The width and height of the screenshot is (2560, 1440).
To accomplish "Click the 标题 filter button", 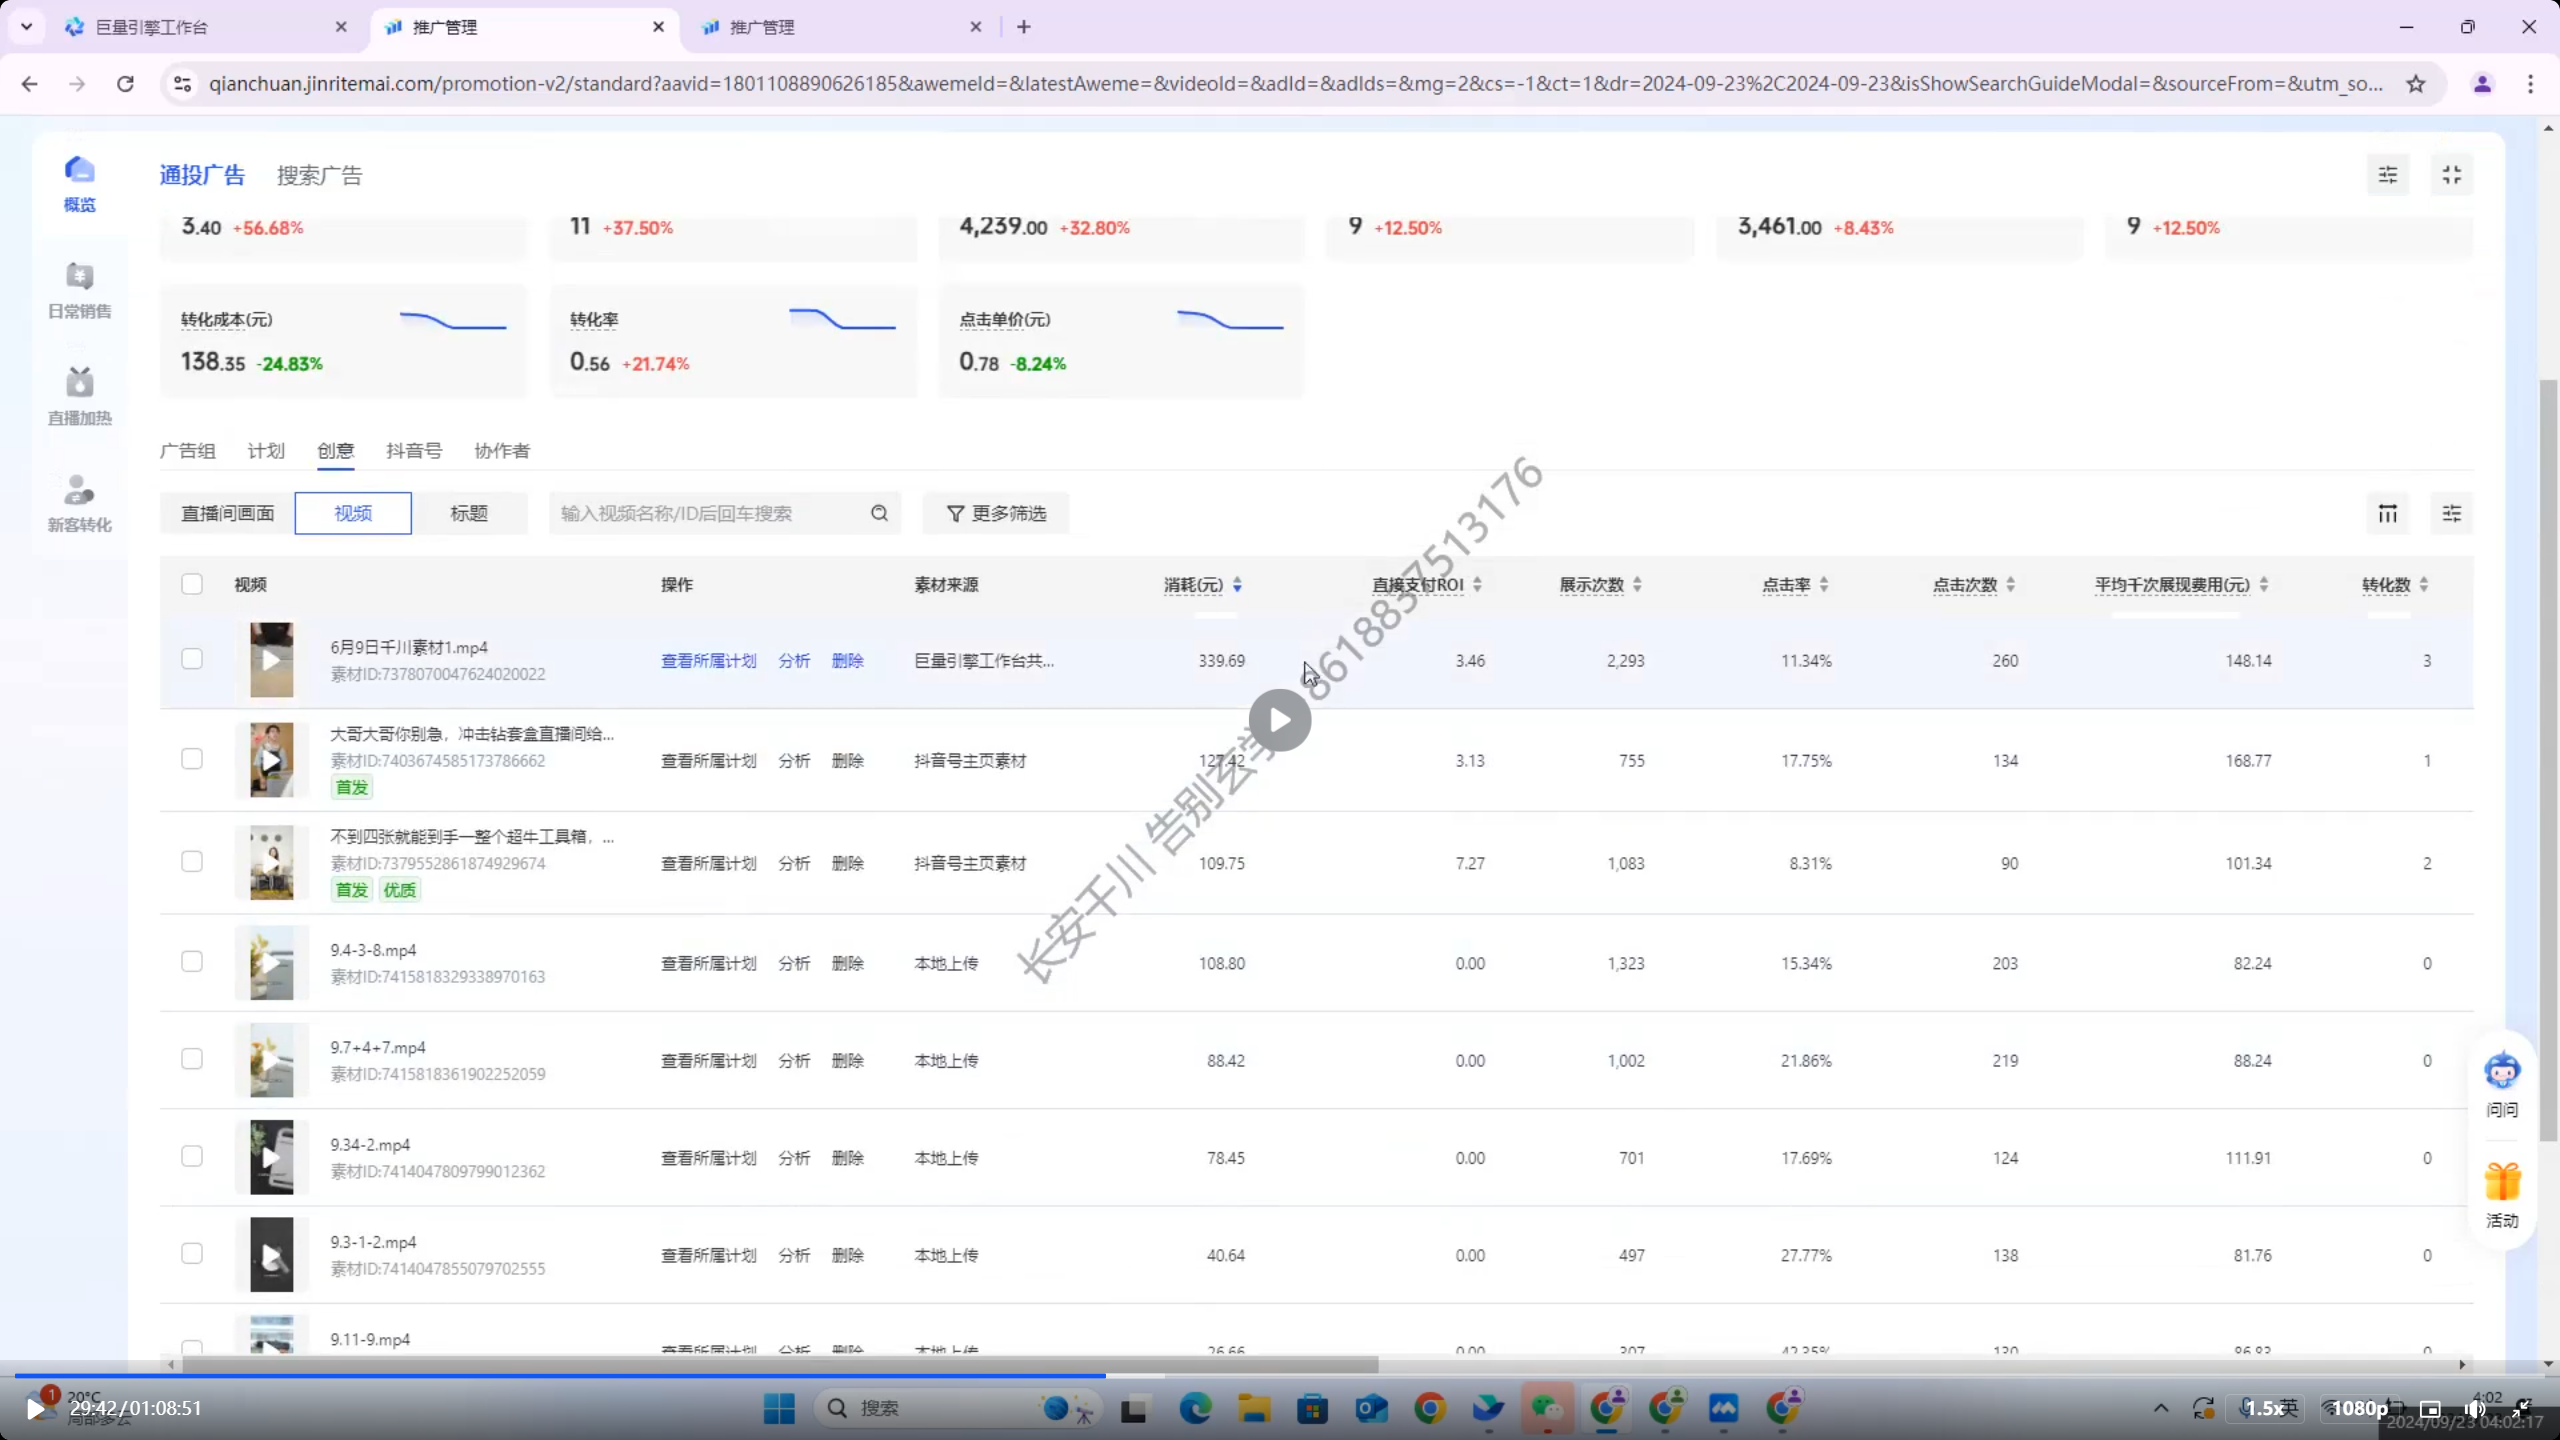I will 468,513.
